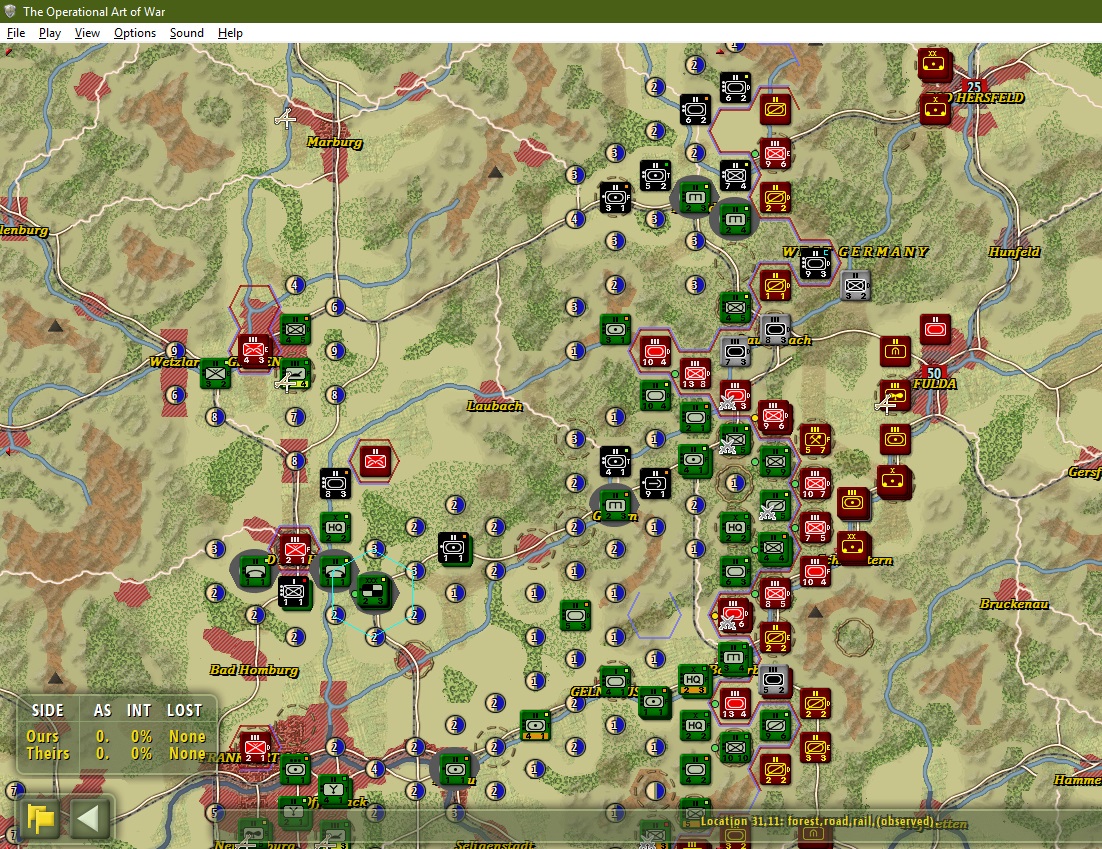Screen dimensions: 1102x849
Task: Click the Bruckenau label
Action: [x=1013, y=604]
